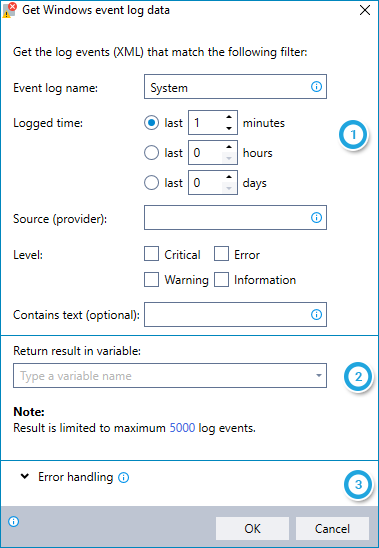Check the Error level checkbox
The width and height of the screenshot is (379, 548).
click(221, 254)
